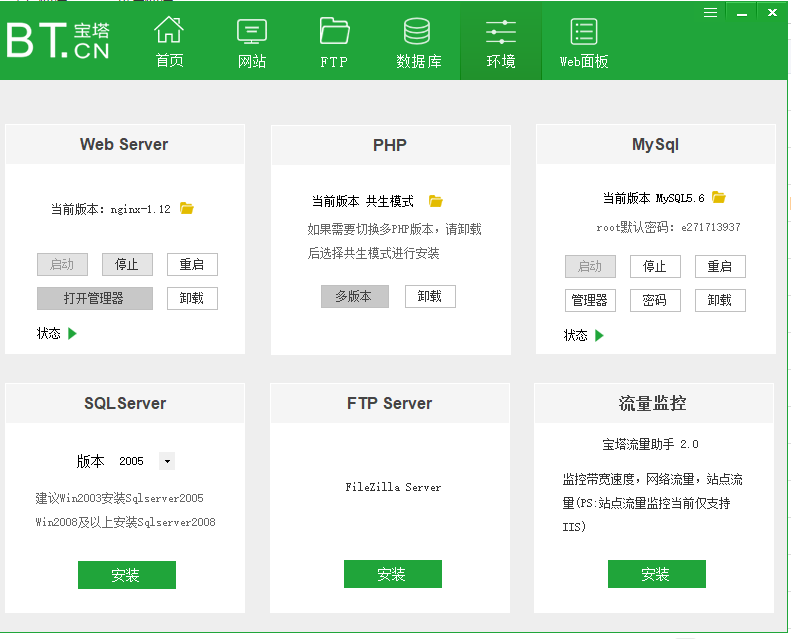This screenshot has width=791, height=639.
Task: Click the FTP Server panel heading
Action: (x=389, y=403)
